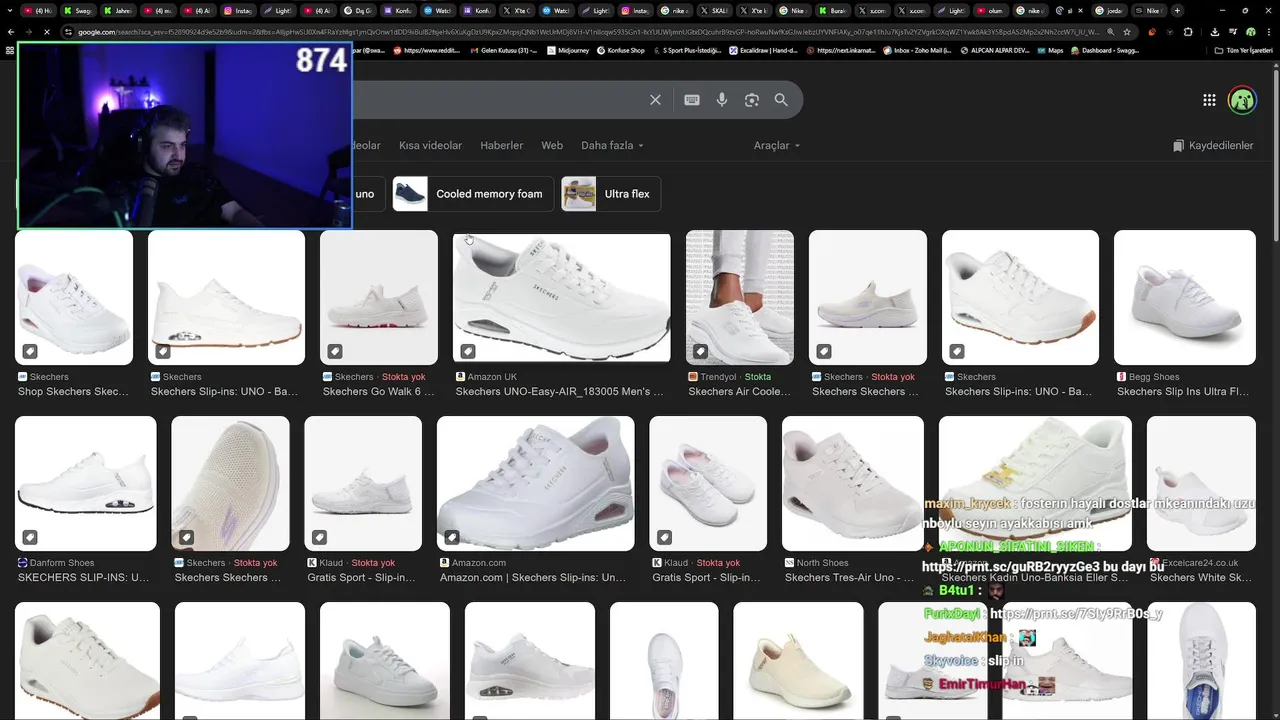Viewport: 1280px width, 720px height.
Task: Open the prnt.sc/7Sly9RrB0s_y chat link
Action: click(1075, 614)
